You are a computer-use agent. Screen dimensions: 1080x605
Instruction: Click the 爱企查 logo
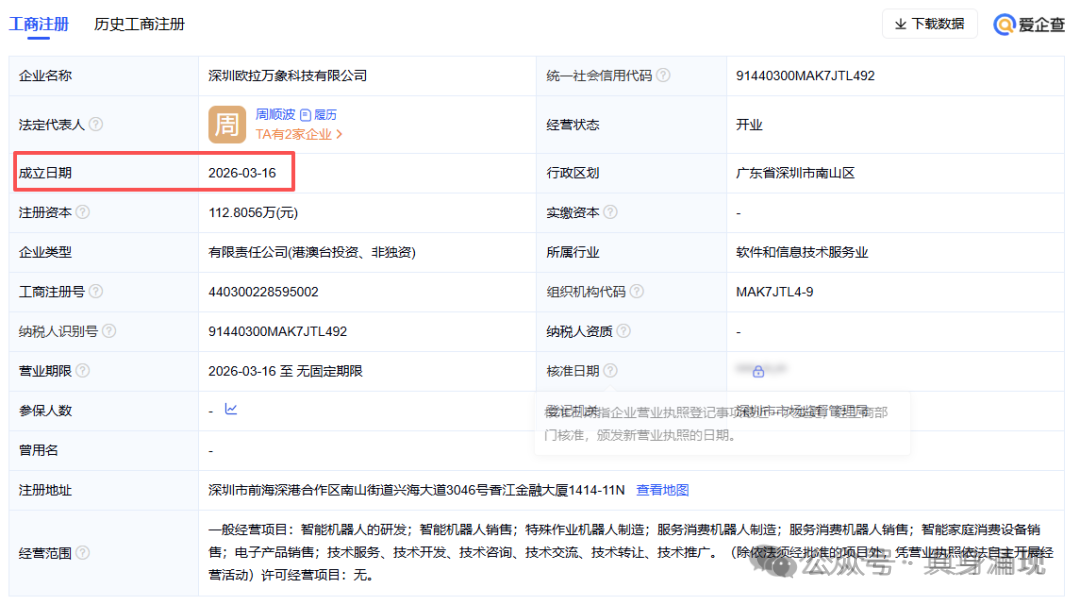tap(1028, 25)
